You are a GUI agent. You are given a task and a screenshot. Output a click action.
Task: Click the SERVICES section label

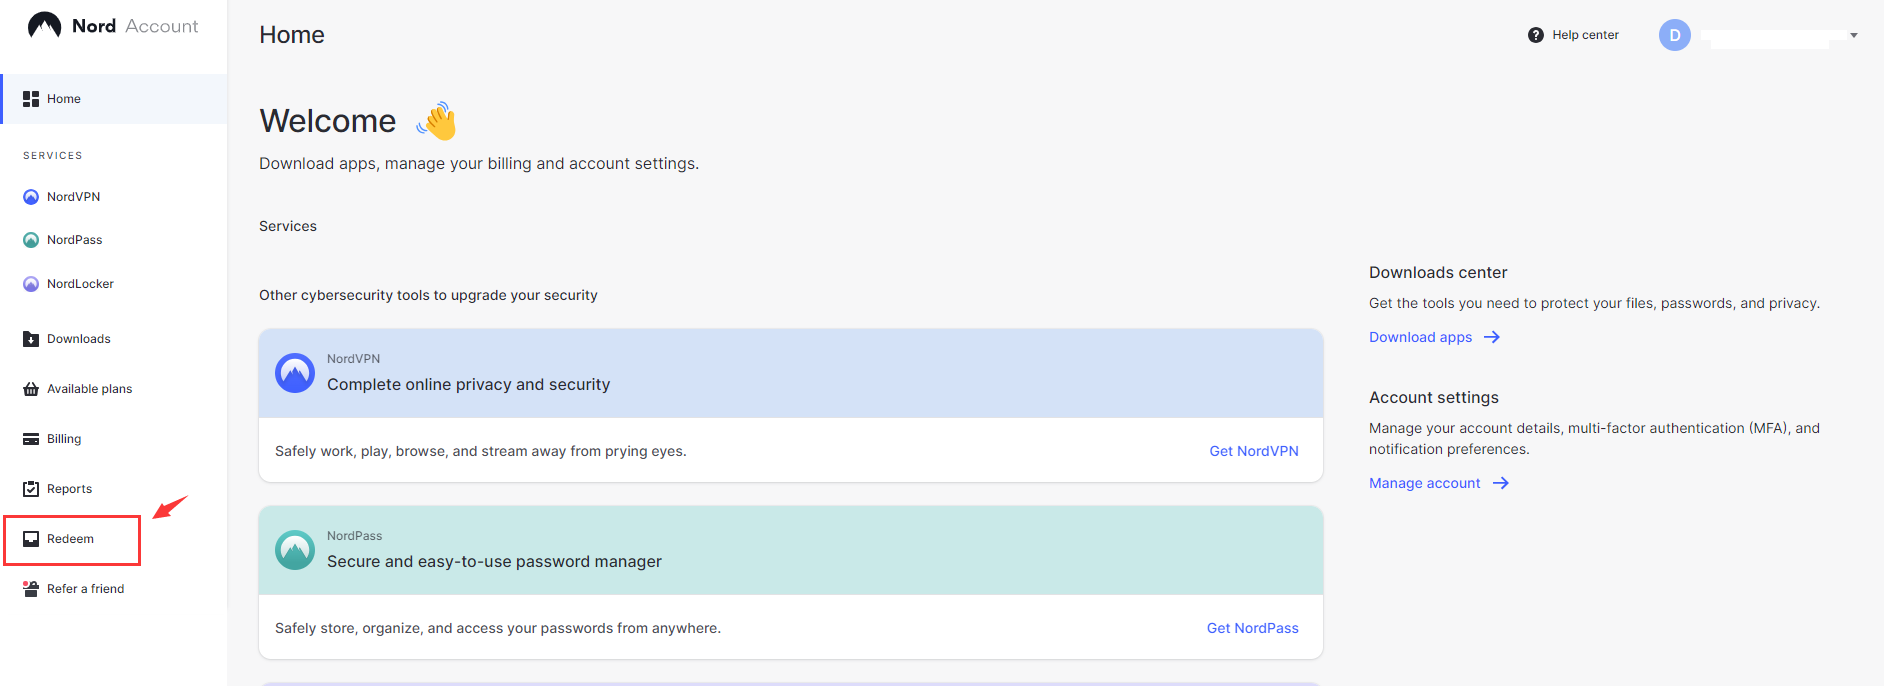click(x=53, y=156)
